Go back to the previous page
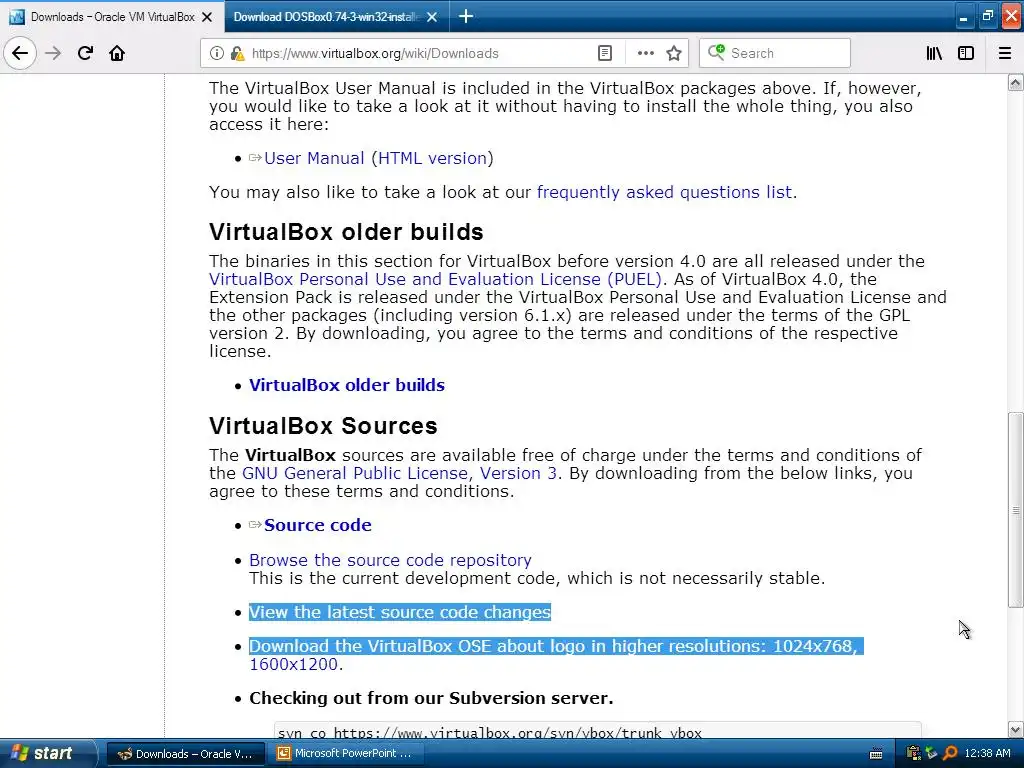Screen dimensions: 1024x768 pyautogui.click(x=20, y=53)
